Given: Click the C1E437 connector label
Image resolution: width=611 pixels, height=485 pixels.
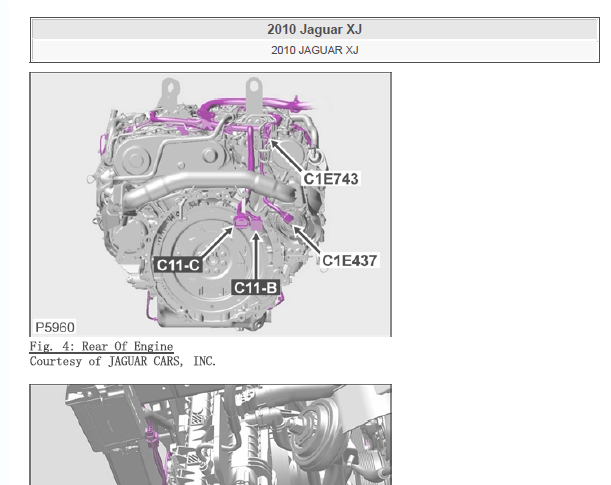Looking at the screenshot, I should coord(350,261).
